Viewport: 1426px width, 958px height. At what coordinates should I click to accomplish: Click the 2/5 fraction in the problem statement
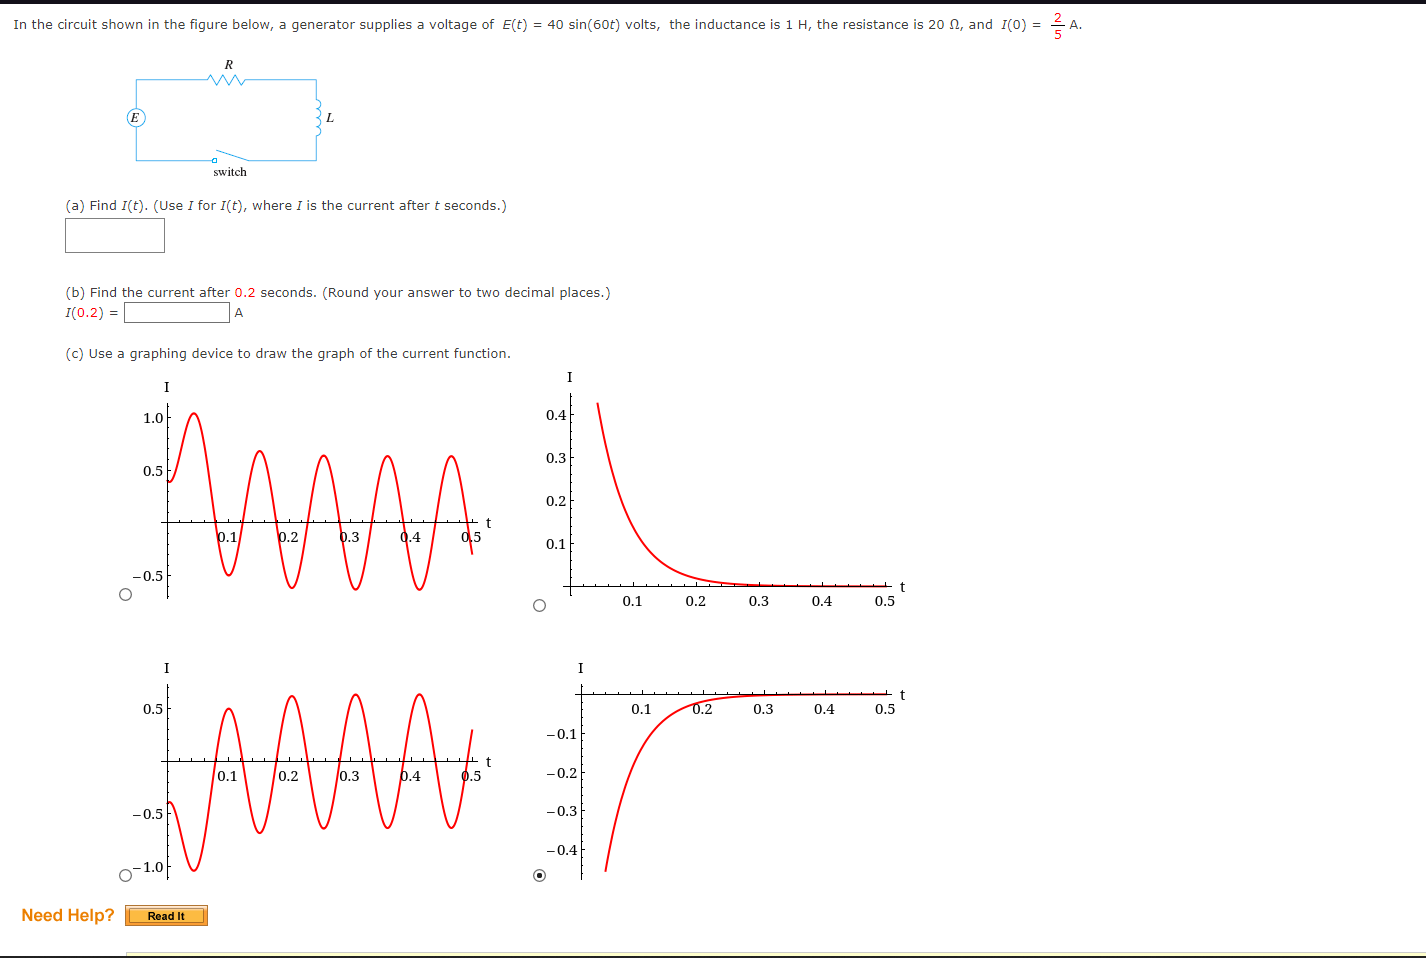(1058, 25)
